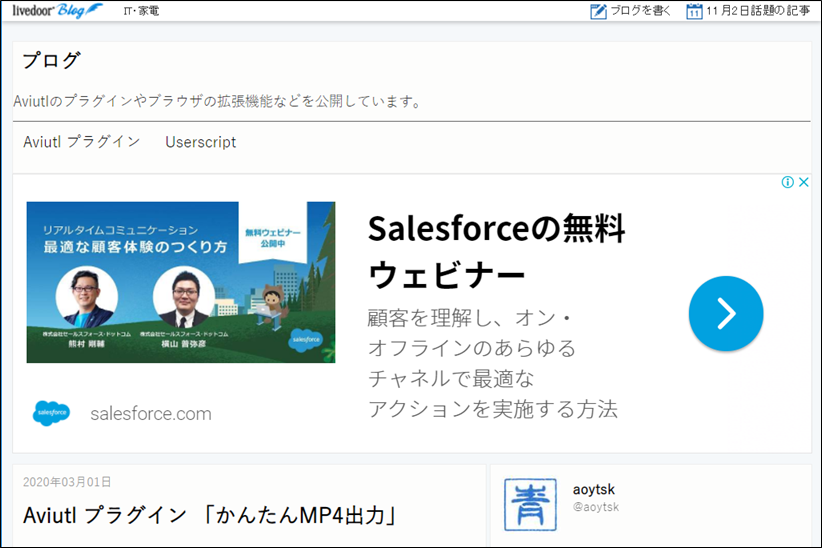Open the 11月2日話題の記事 link
The width and height of the screenshot is (822, 548).
(x=758, y=11)
